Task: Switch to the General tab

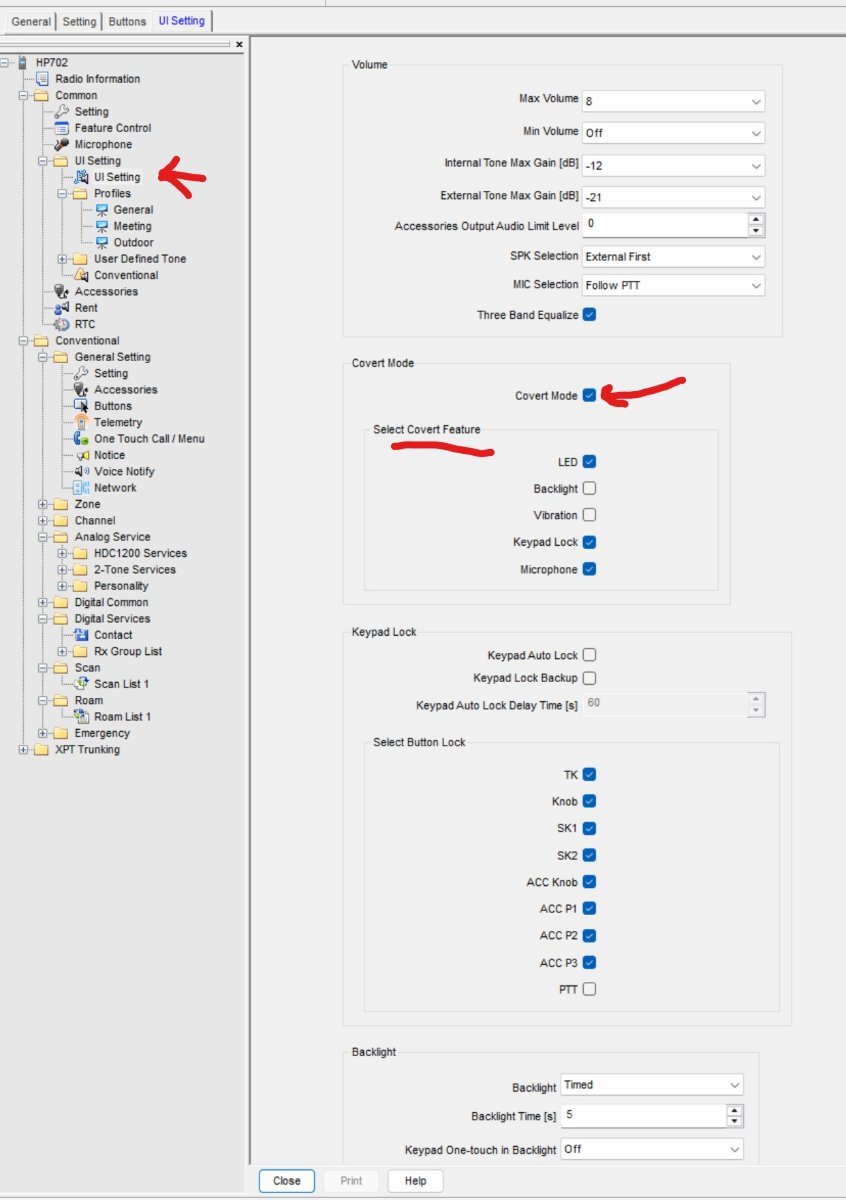Action: tap(31, 21)
